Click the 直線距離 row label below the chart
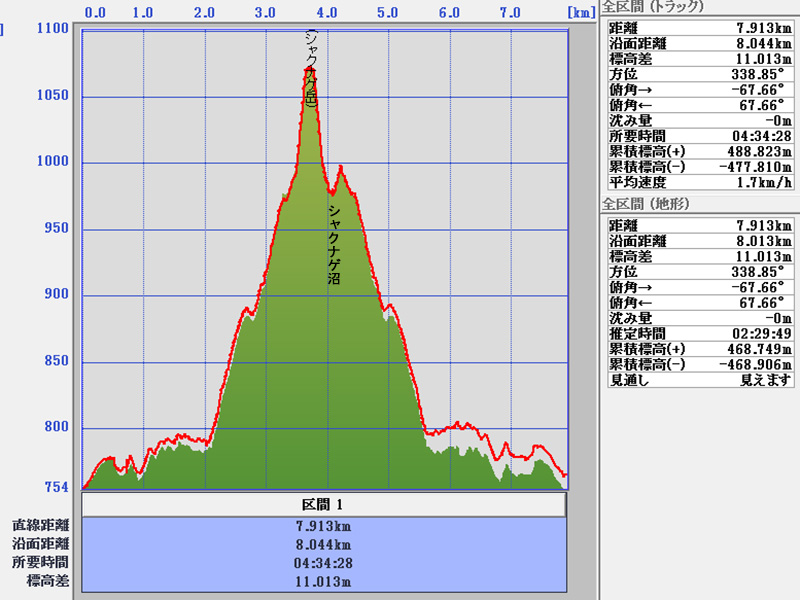The width and height of the screenshot is (800, 600). [40, 525]
